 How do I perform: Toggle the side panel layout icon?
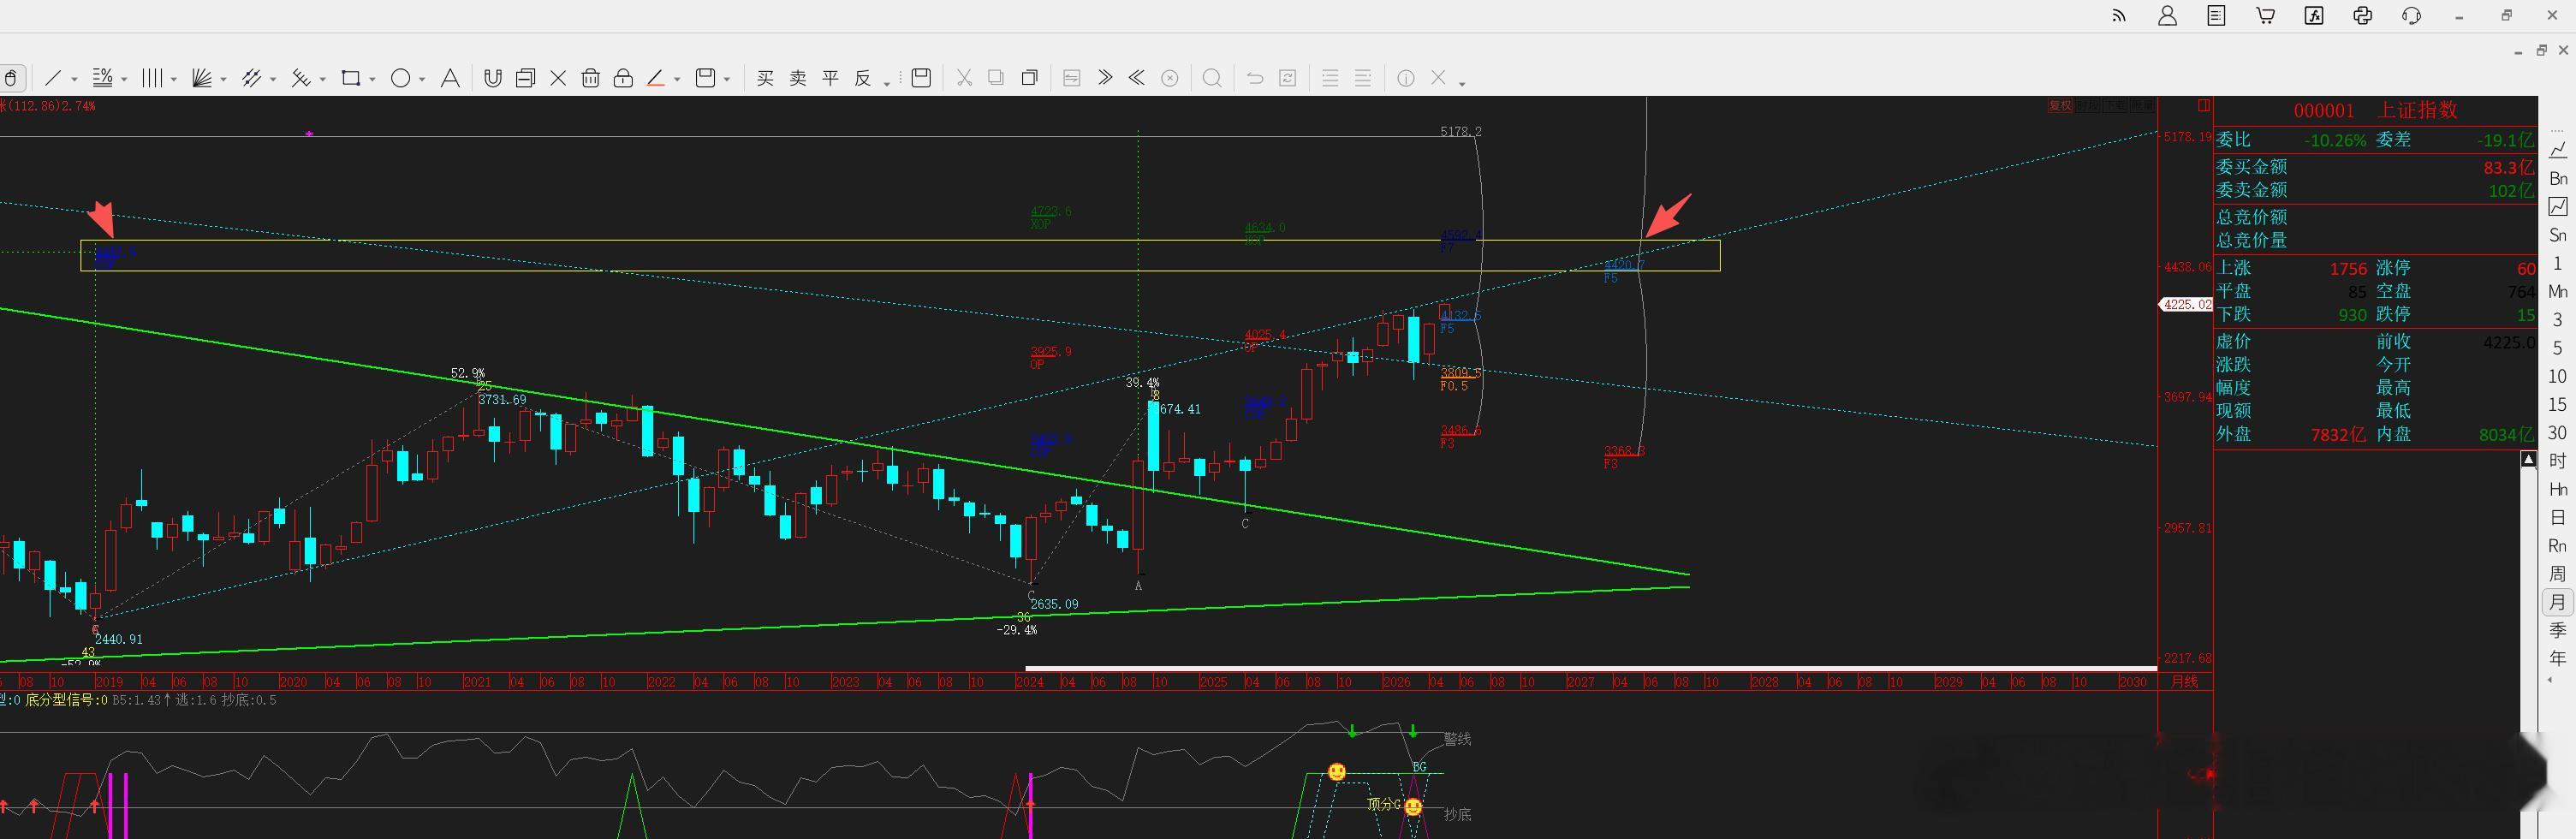[2203, 105]
